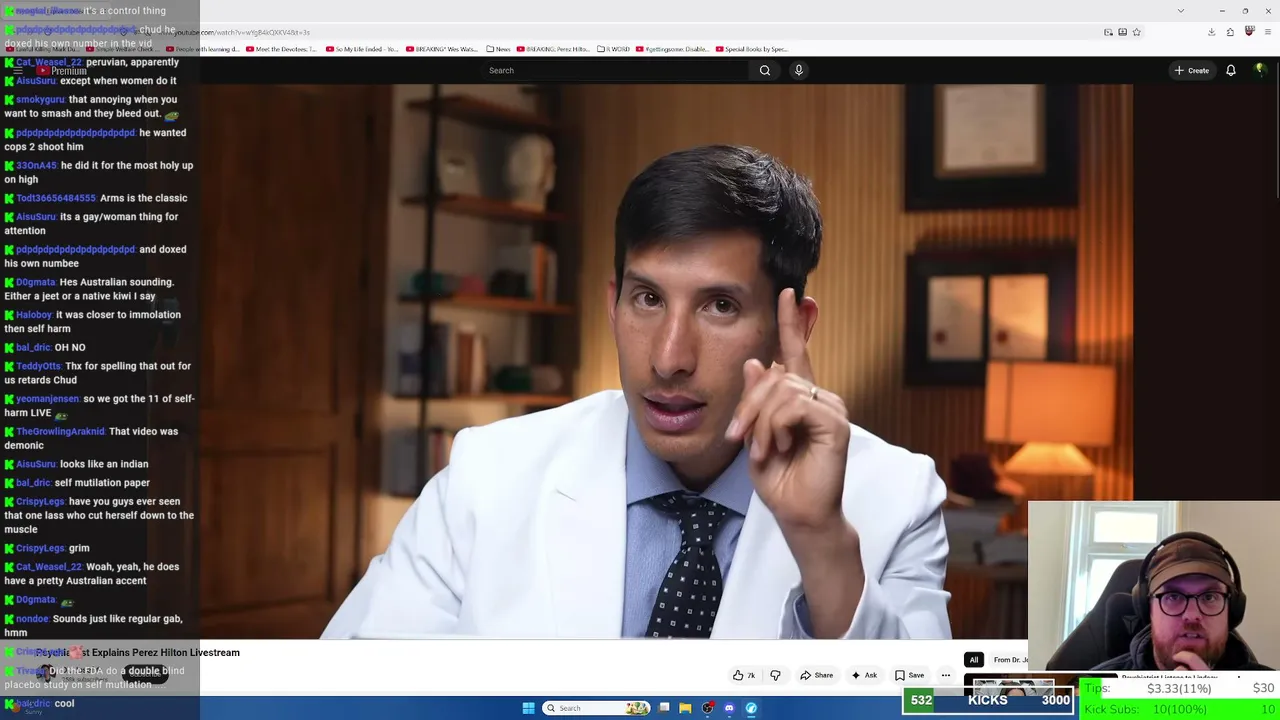Viewport: 1280px width, 720px height.
Task: Start voice search with the microphone icon
Action: (798, 70)
